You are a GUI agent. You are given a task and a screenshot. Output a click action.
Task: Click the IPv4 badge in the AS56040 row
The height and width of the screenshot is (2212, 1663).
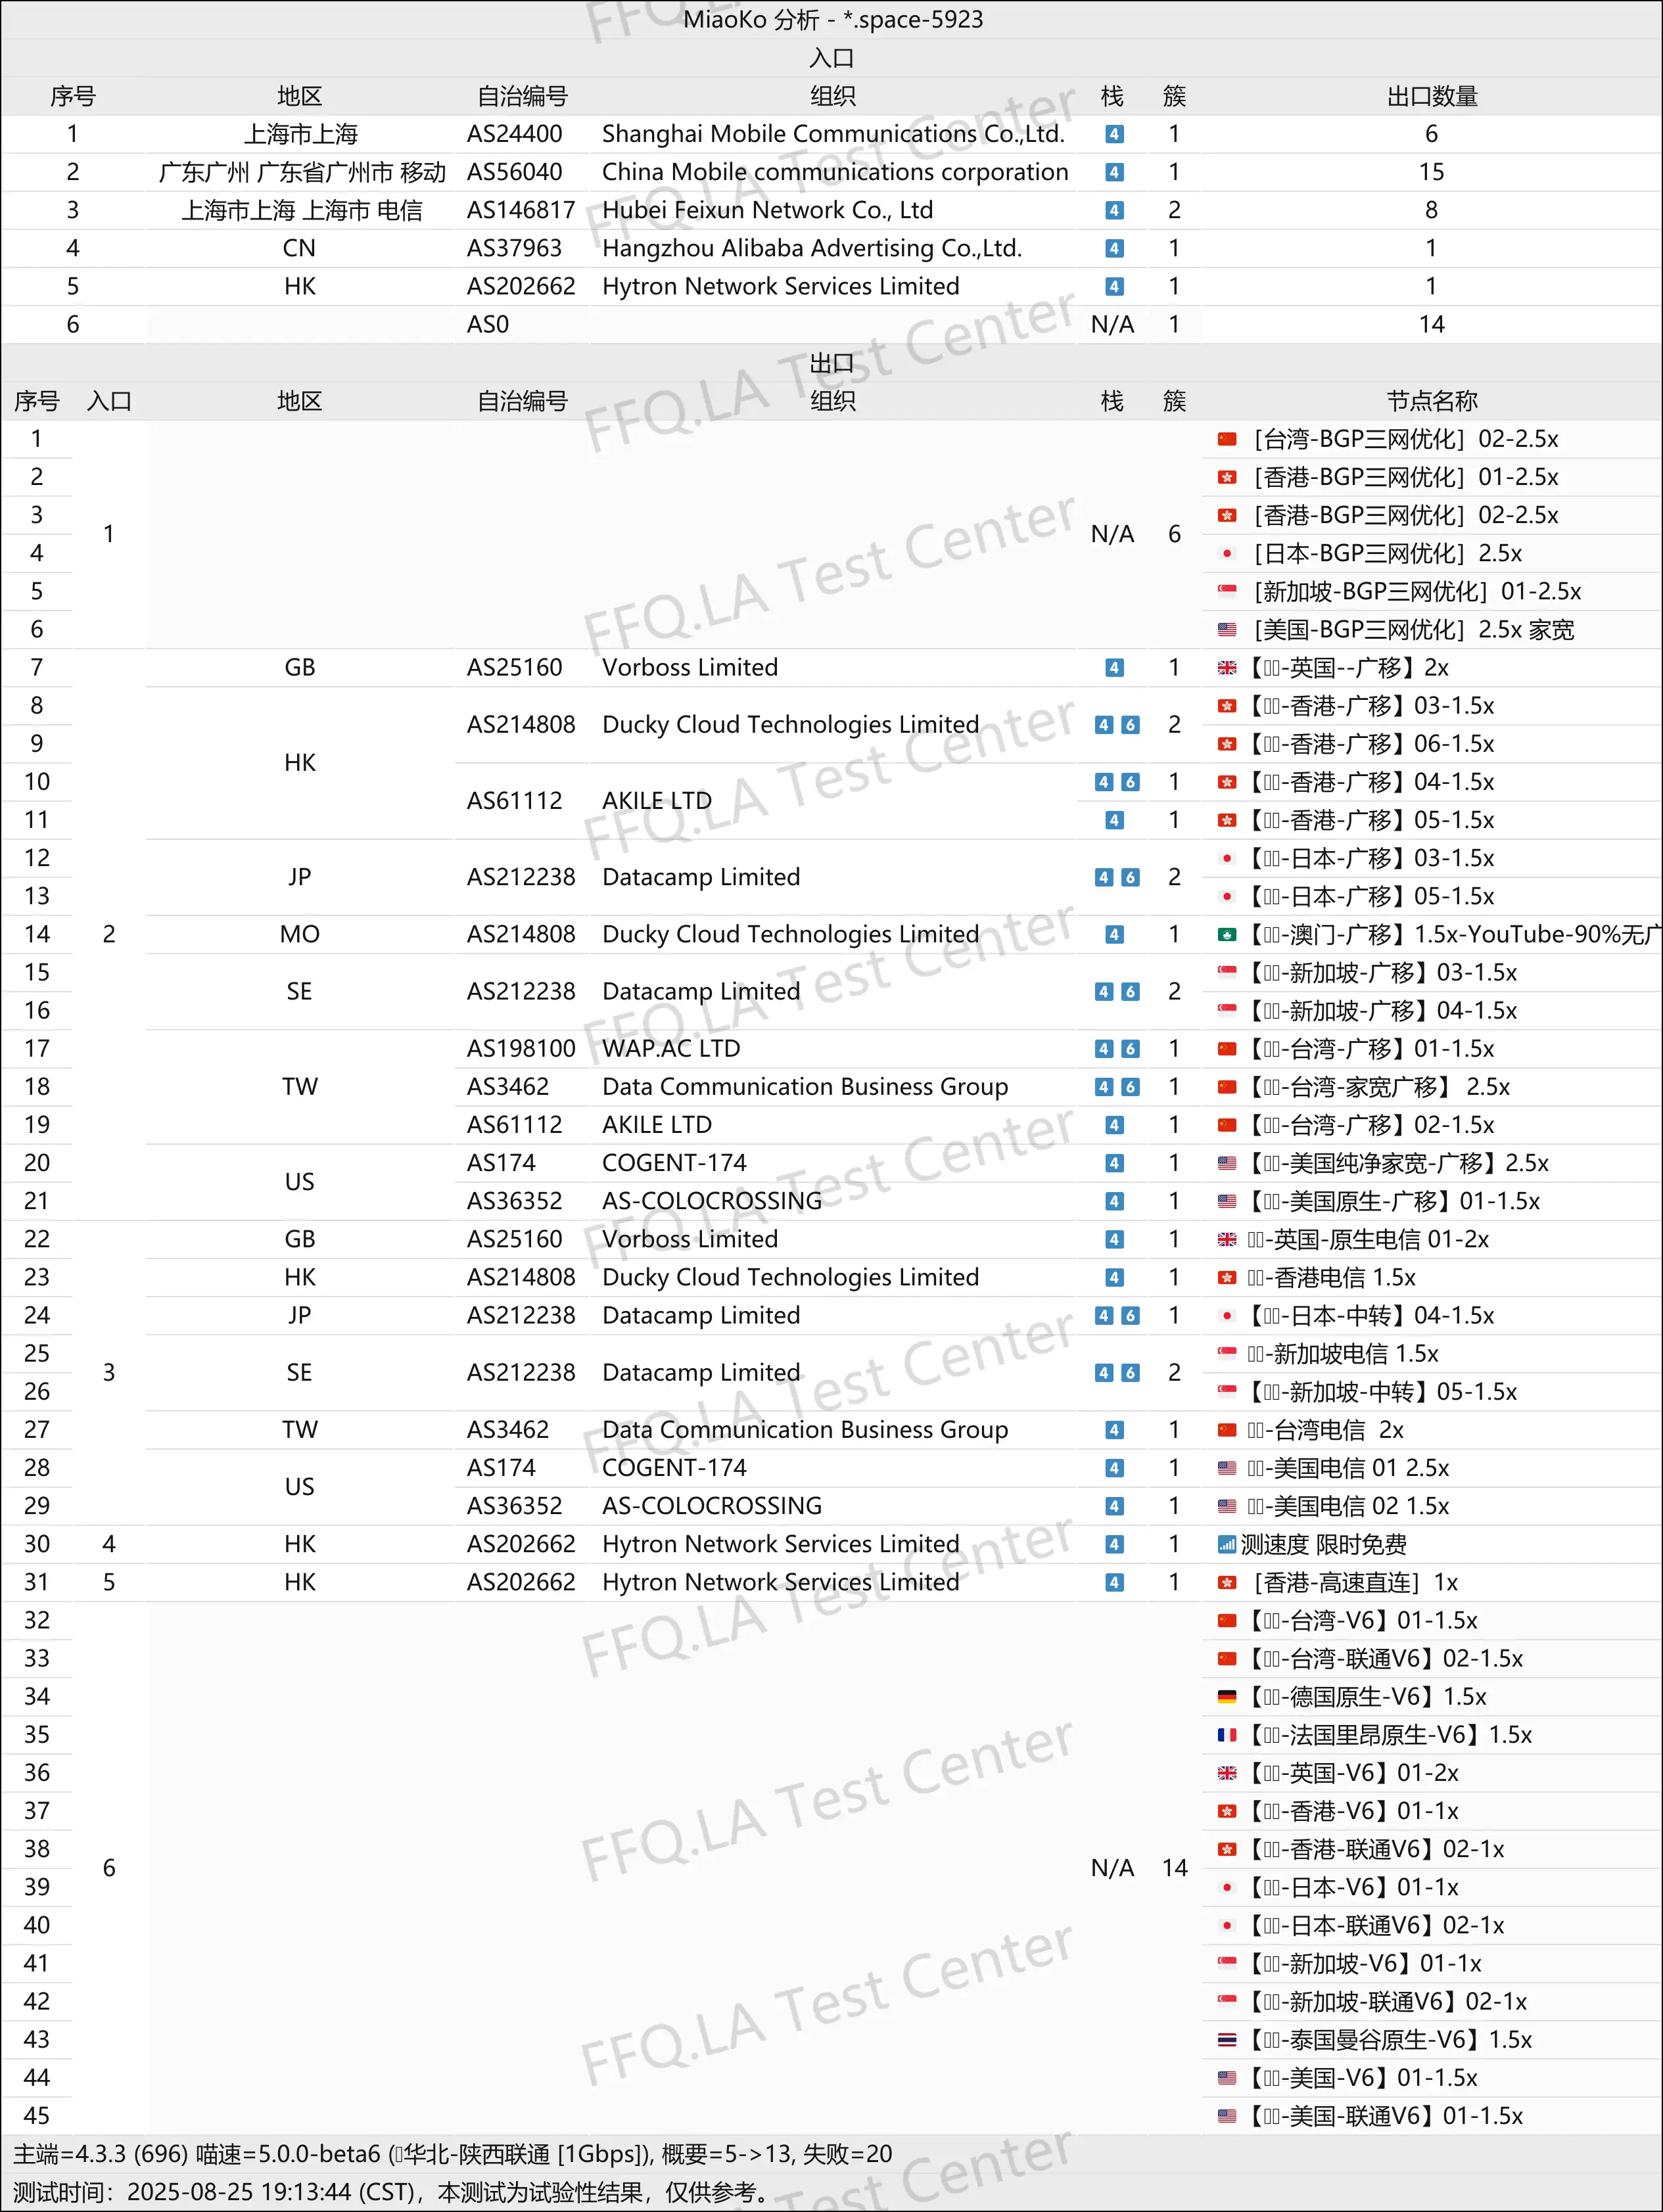tap(1114, 172)
